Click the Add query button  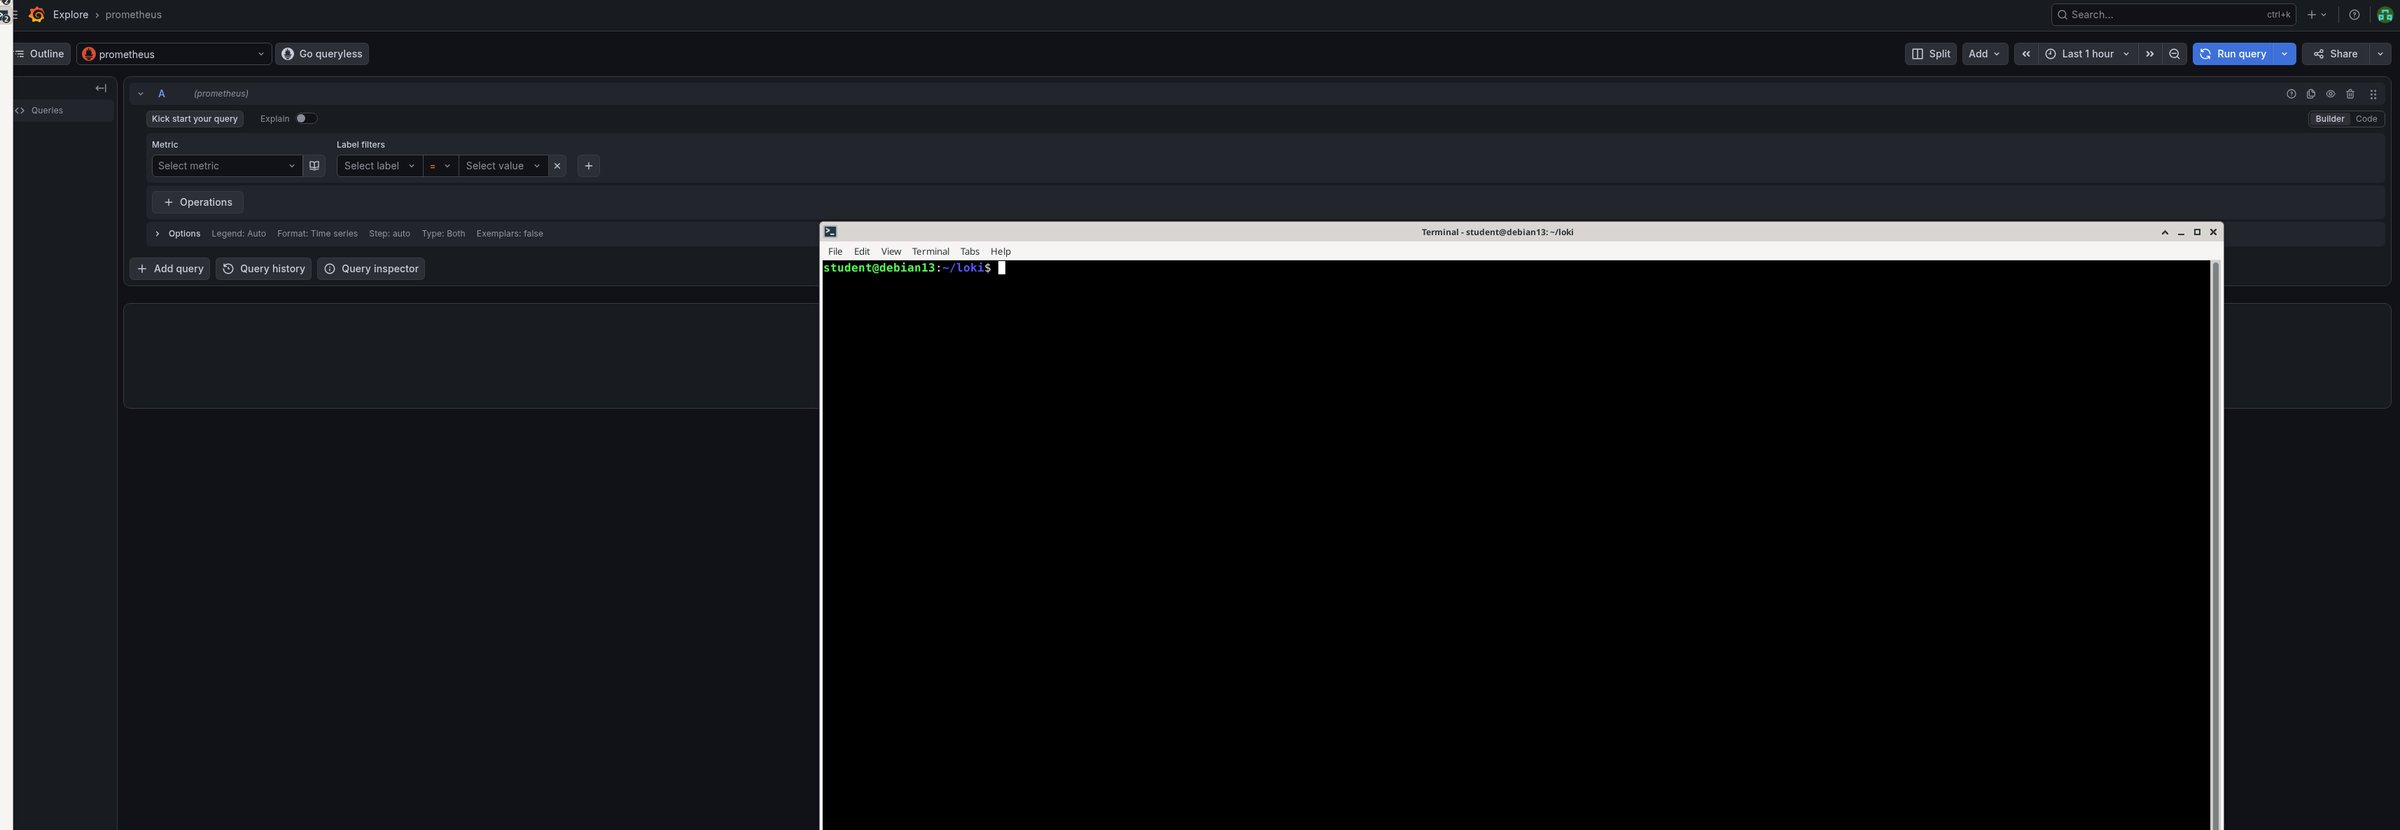click(170, 268)
